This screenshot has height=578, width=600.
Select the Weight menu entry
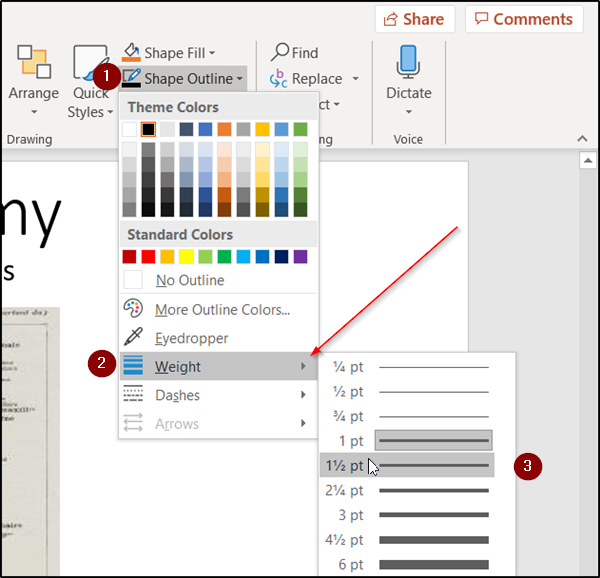click(218, 366)
